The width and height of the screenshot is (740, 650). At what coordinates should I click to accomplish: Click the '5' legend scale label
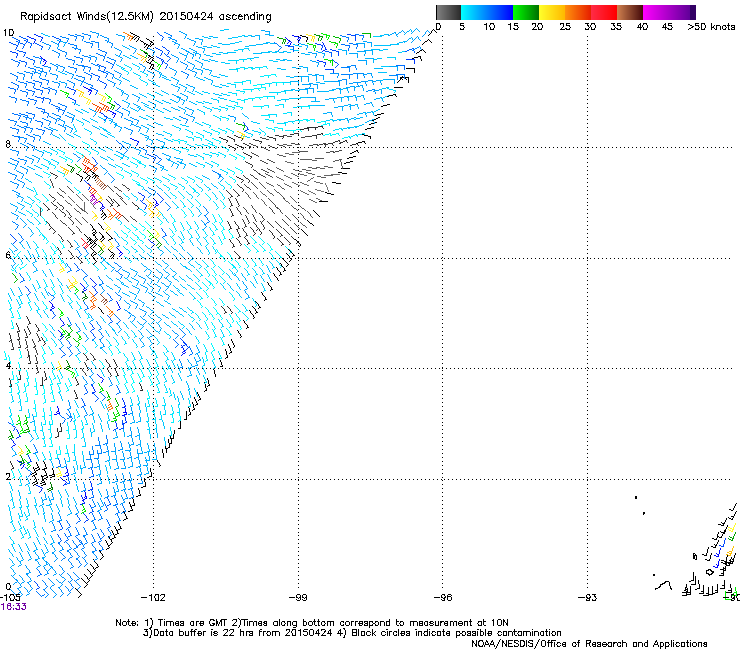[462, 27]
